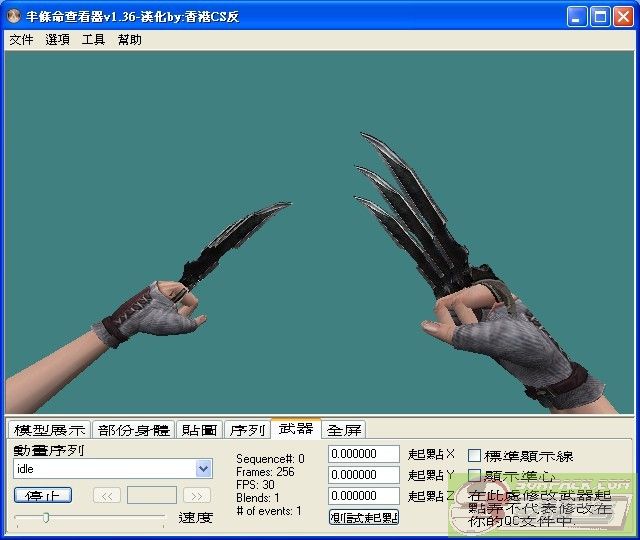Click the frame number field between arrows
This screenshot has width=640, height=540.
tap(152, 495)
